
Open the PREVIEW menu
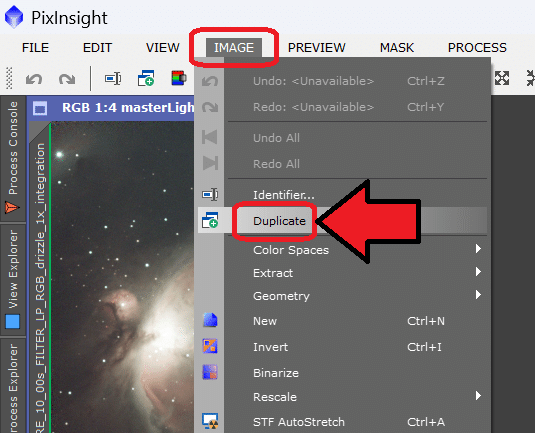click(x=317, y=47)
